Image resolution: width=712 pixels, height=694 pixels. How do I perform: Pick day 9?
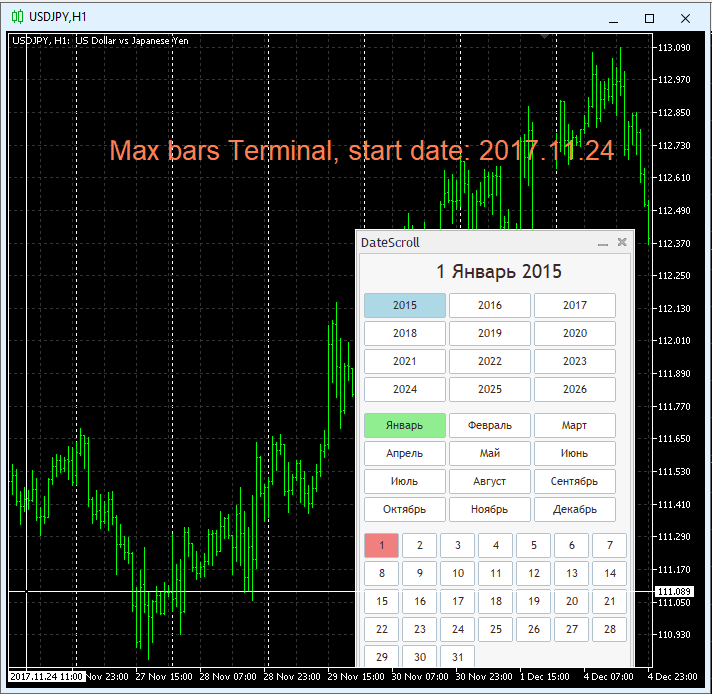(x=420, y=574)
